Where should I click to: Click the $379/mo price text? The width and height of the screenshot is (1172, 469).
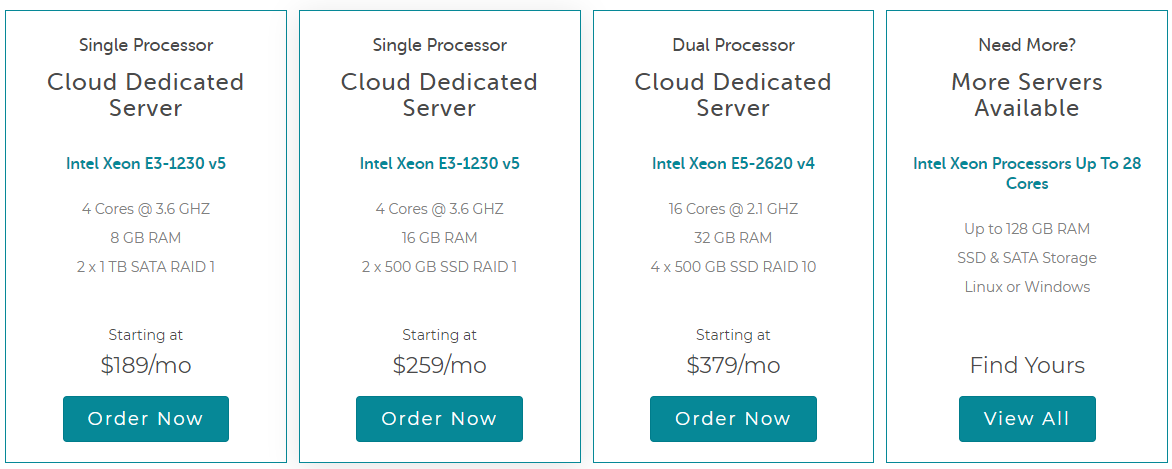point(733,365)
